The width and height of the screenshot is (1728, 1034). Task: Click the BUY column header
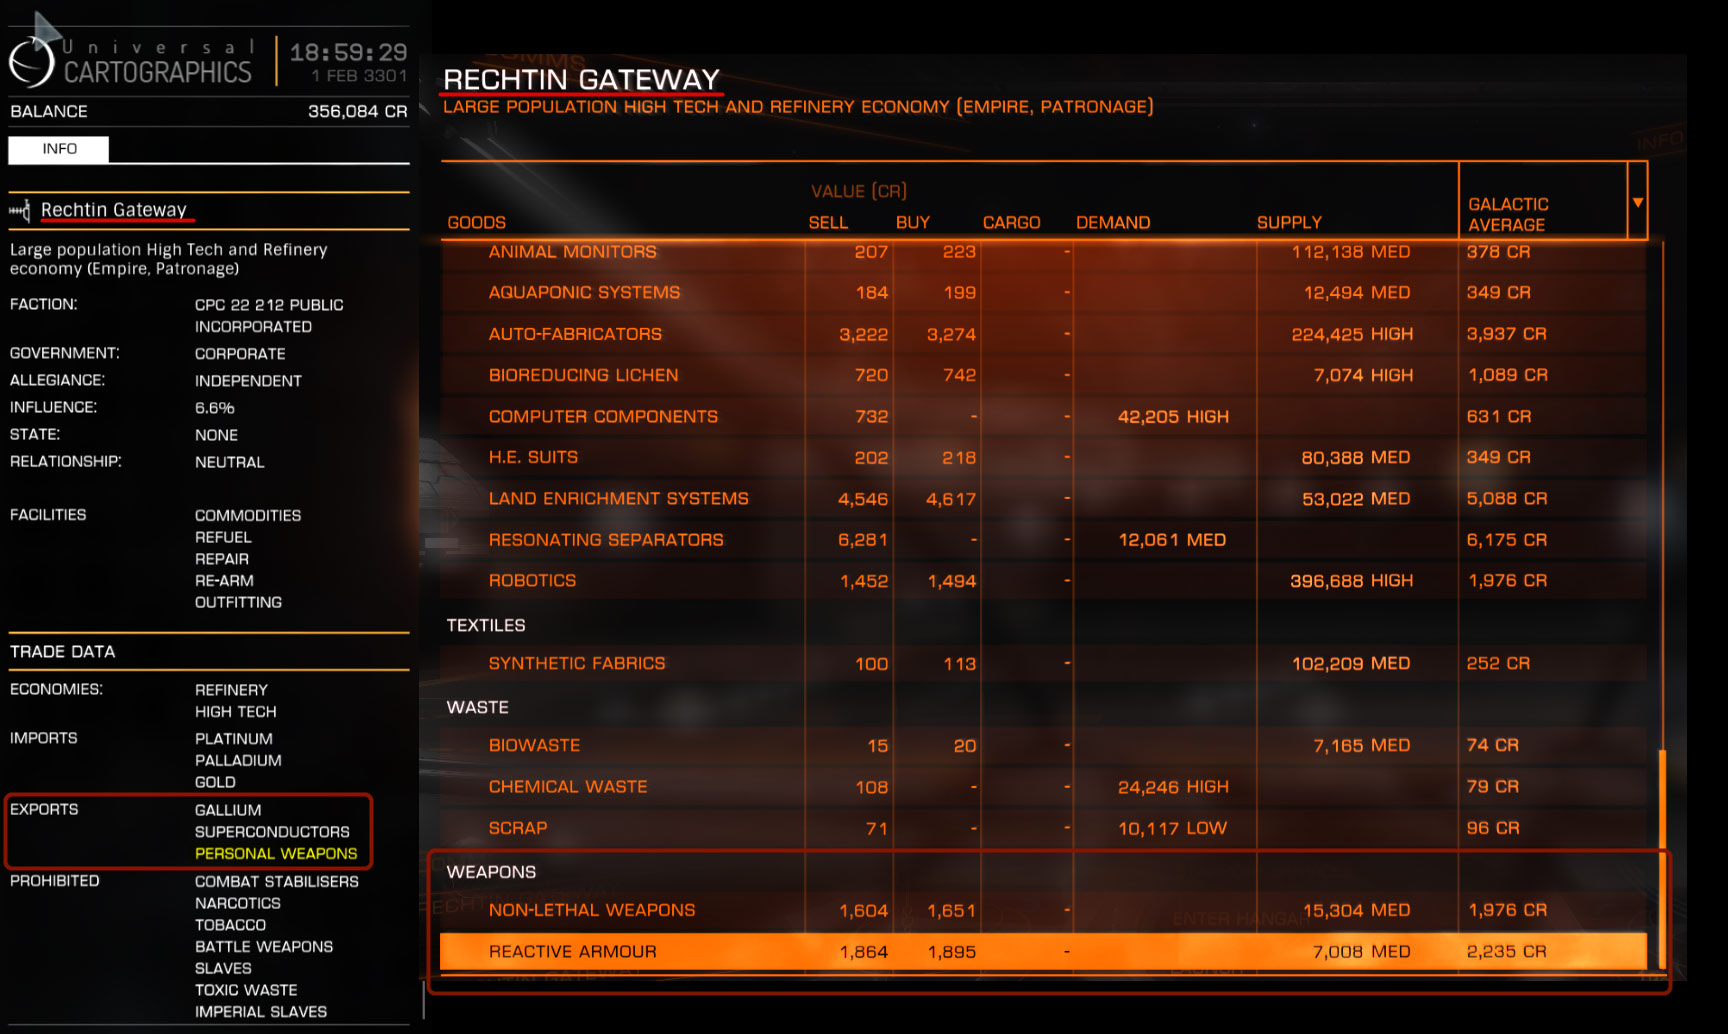913,222
